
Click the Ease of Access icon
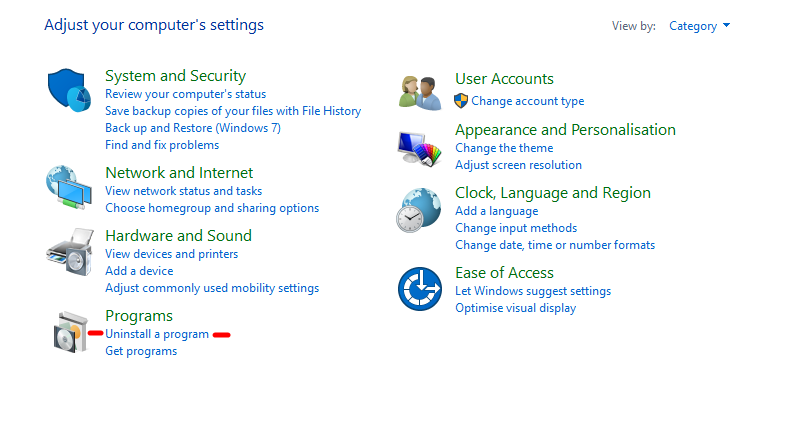(420, 289)
